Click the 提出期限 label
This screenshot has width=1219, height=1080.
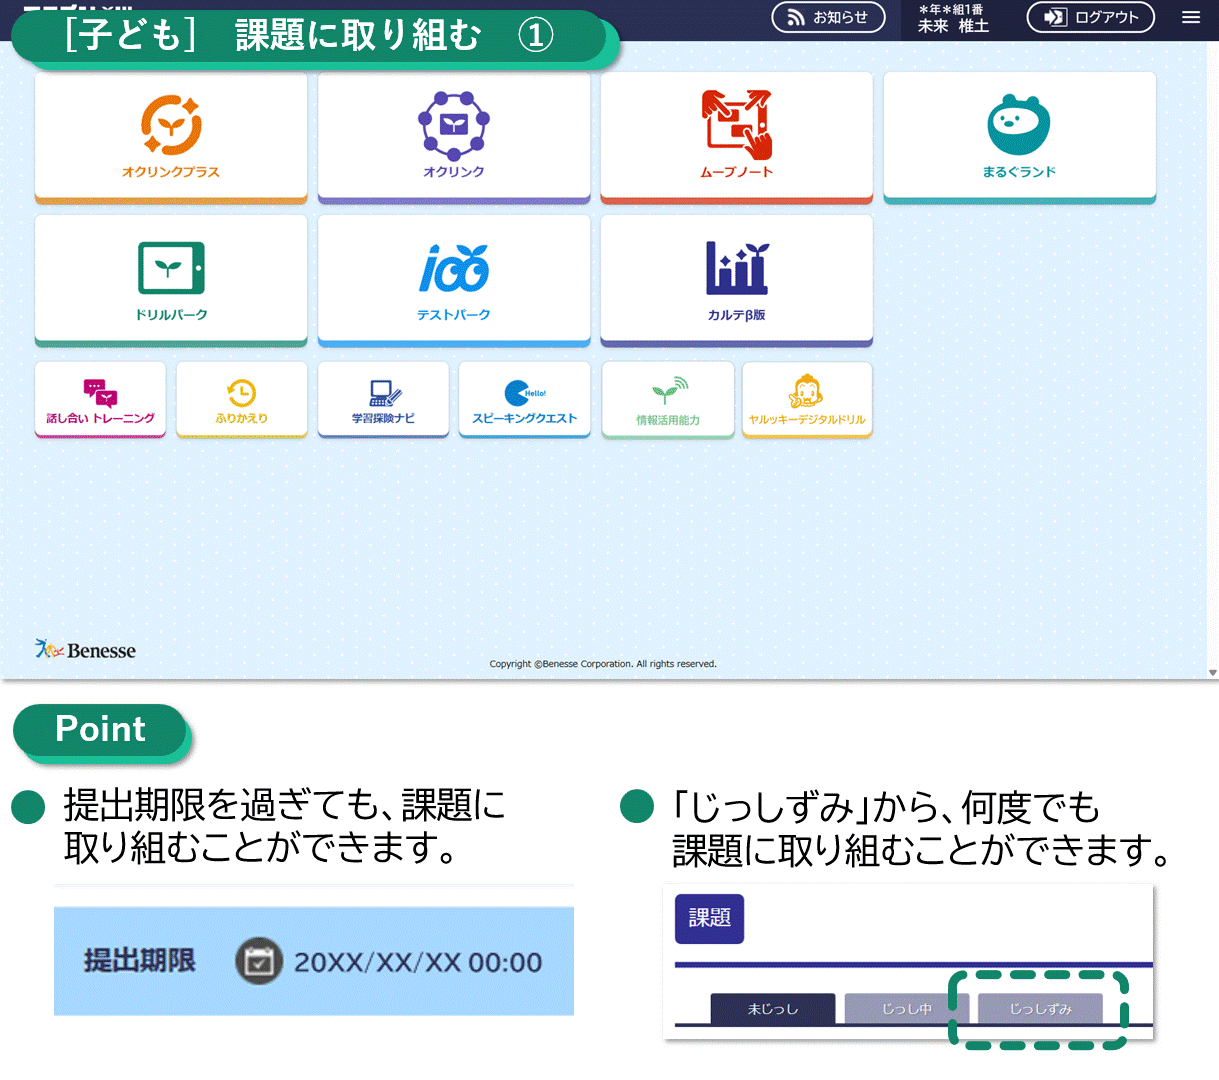140,961
